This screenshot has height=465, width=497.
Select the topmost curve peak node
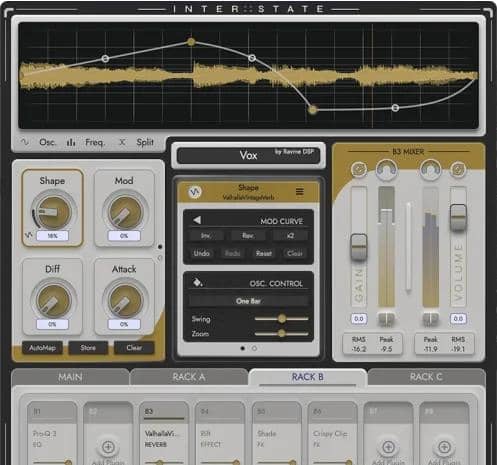(191, 42)
